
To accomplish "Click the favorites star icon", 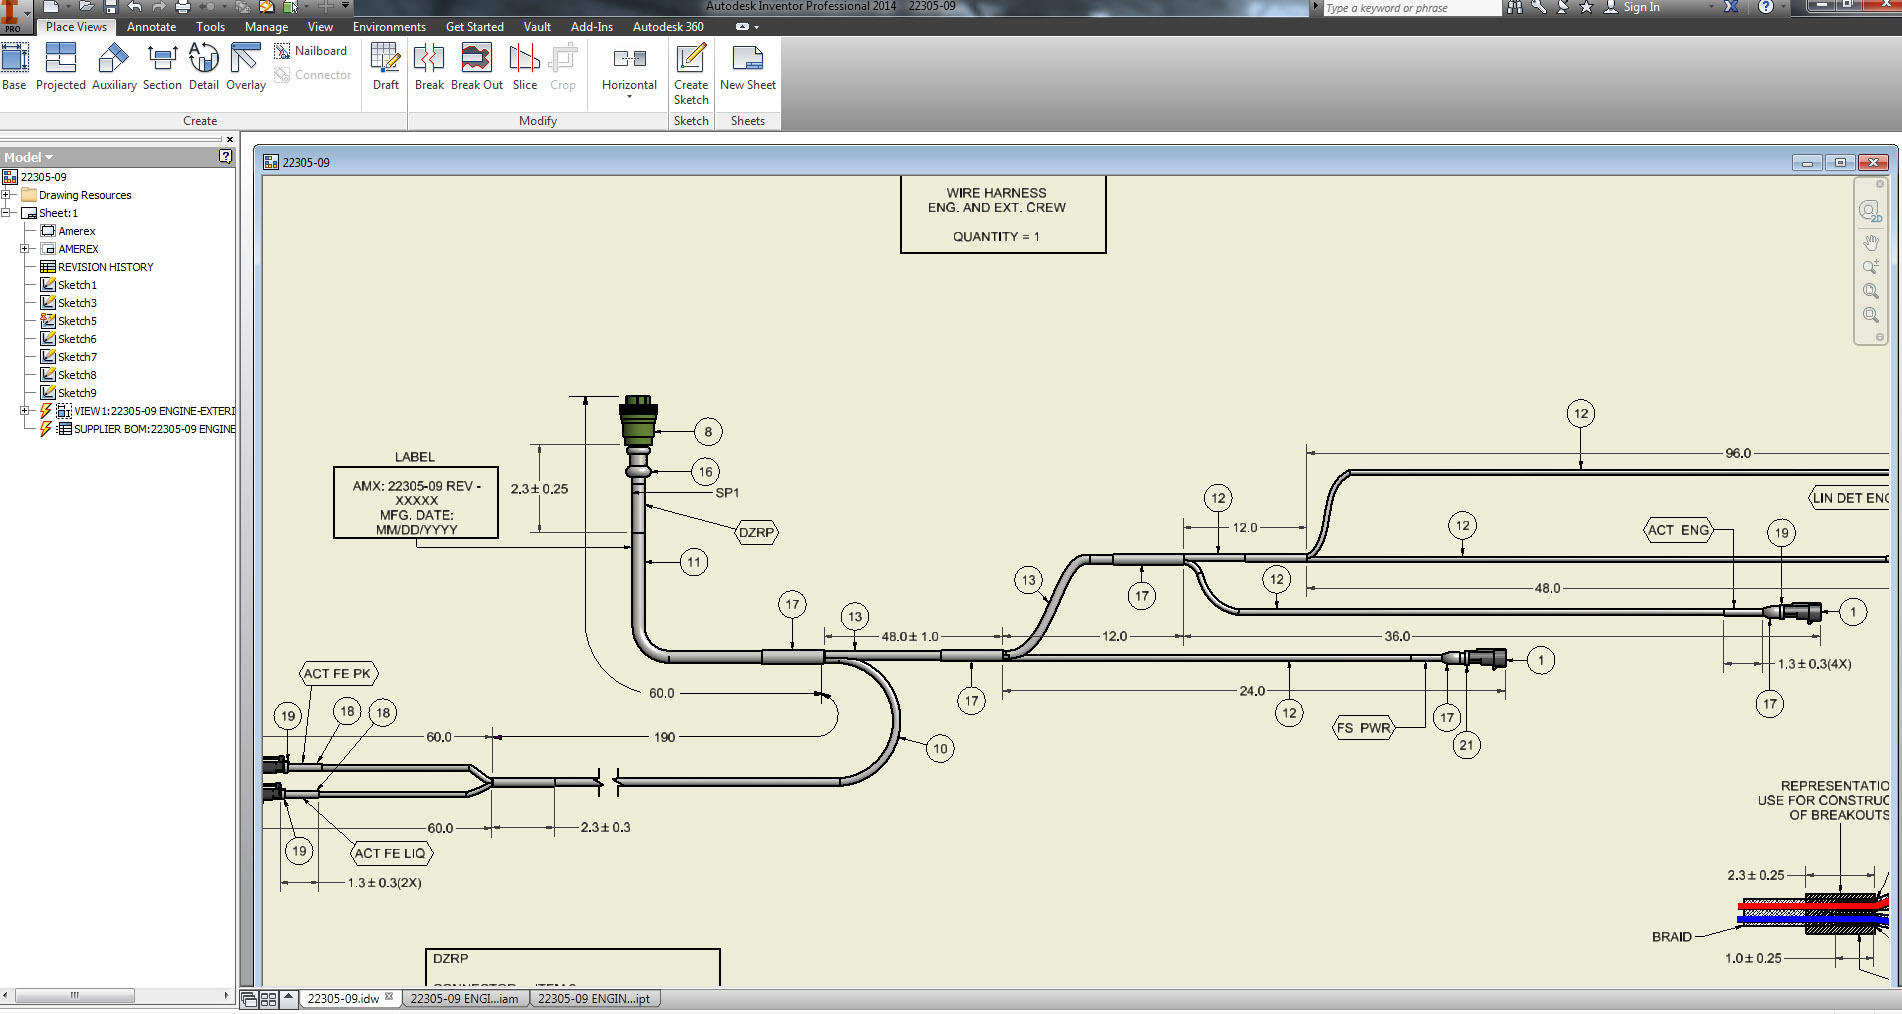I will click(x=1586, y=7).
